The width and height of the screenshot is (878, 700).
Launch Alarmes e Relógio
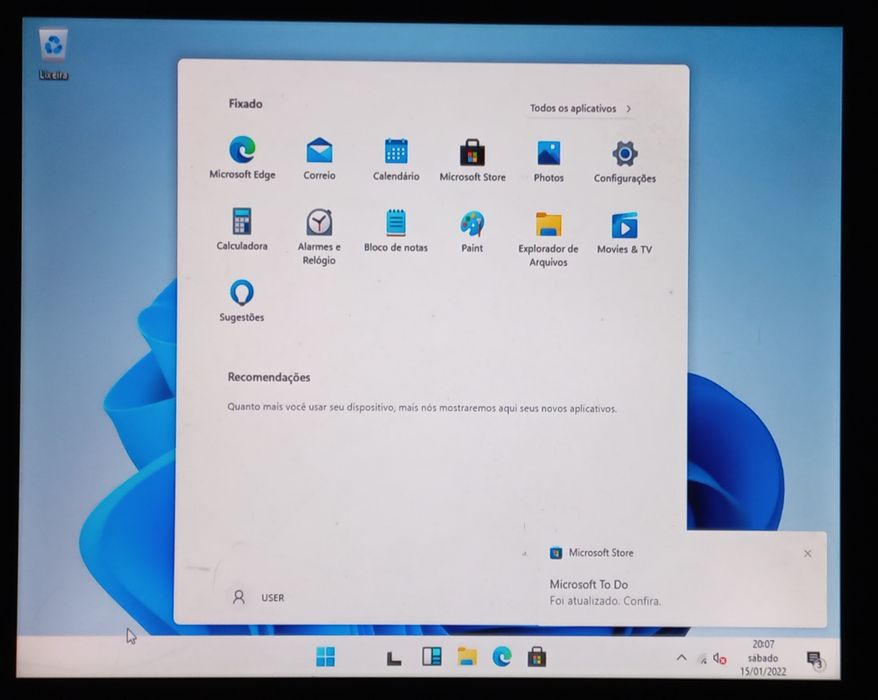coord(319,236)
